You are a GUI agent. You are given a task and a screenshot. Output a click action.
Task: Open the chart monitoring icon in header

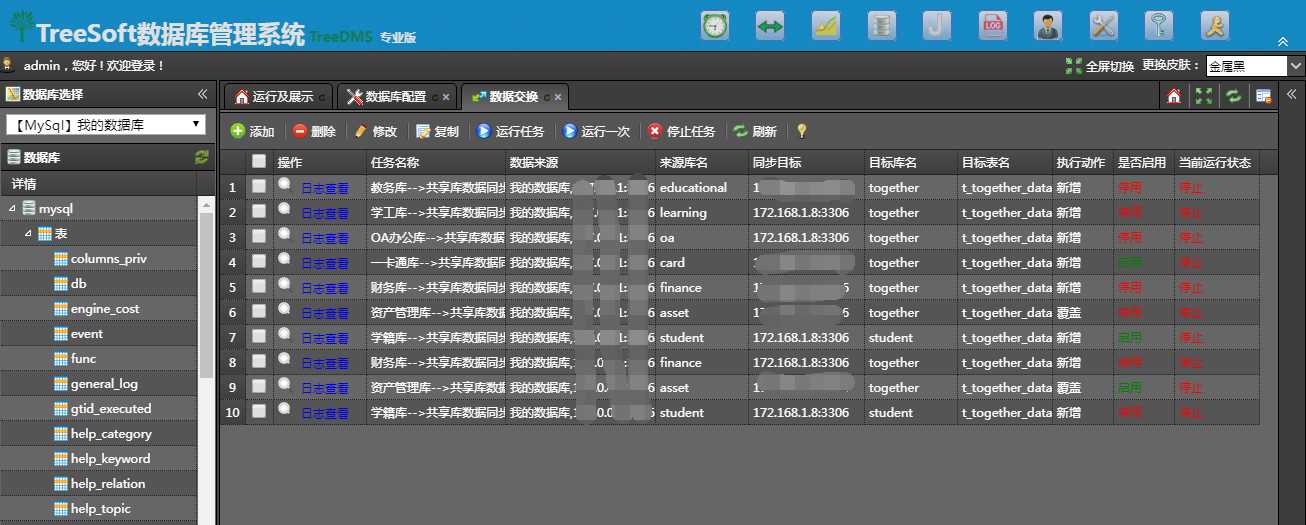825,26
